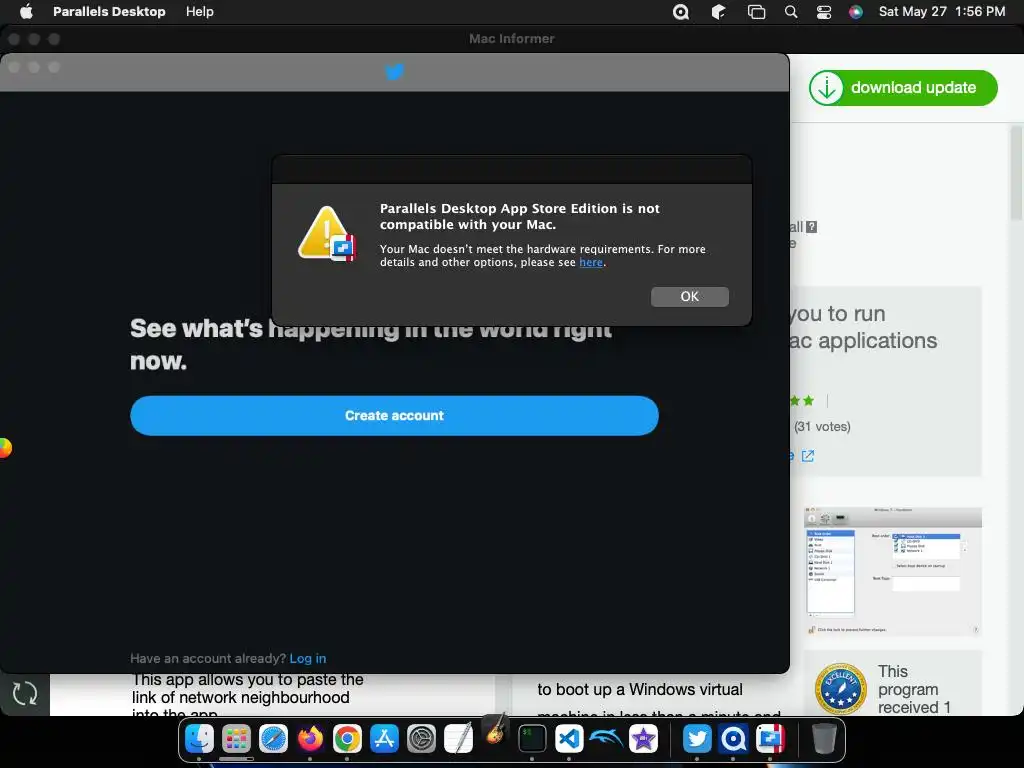Open Mac Informer from the Dock
1024x768 pixels.
(733, 739)
